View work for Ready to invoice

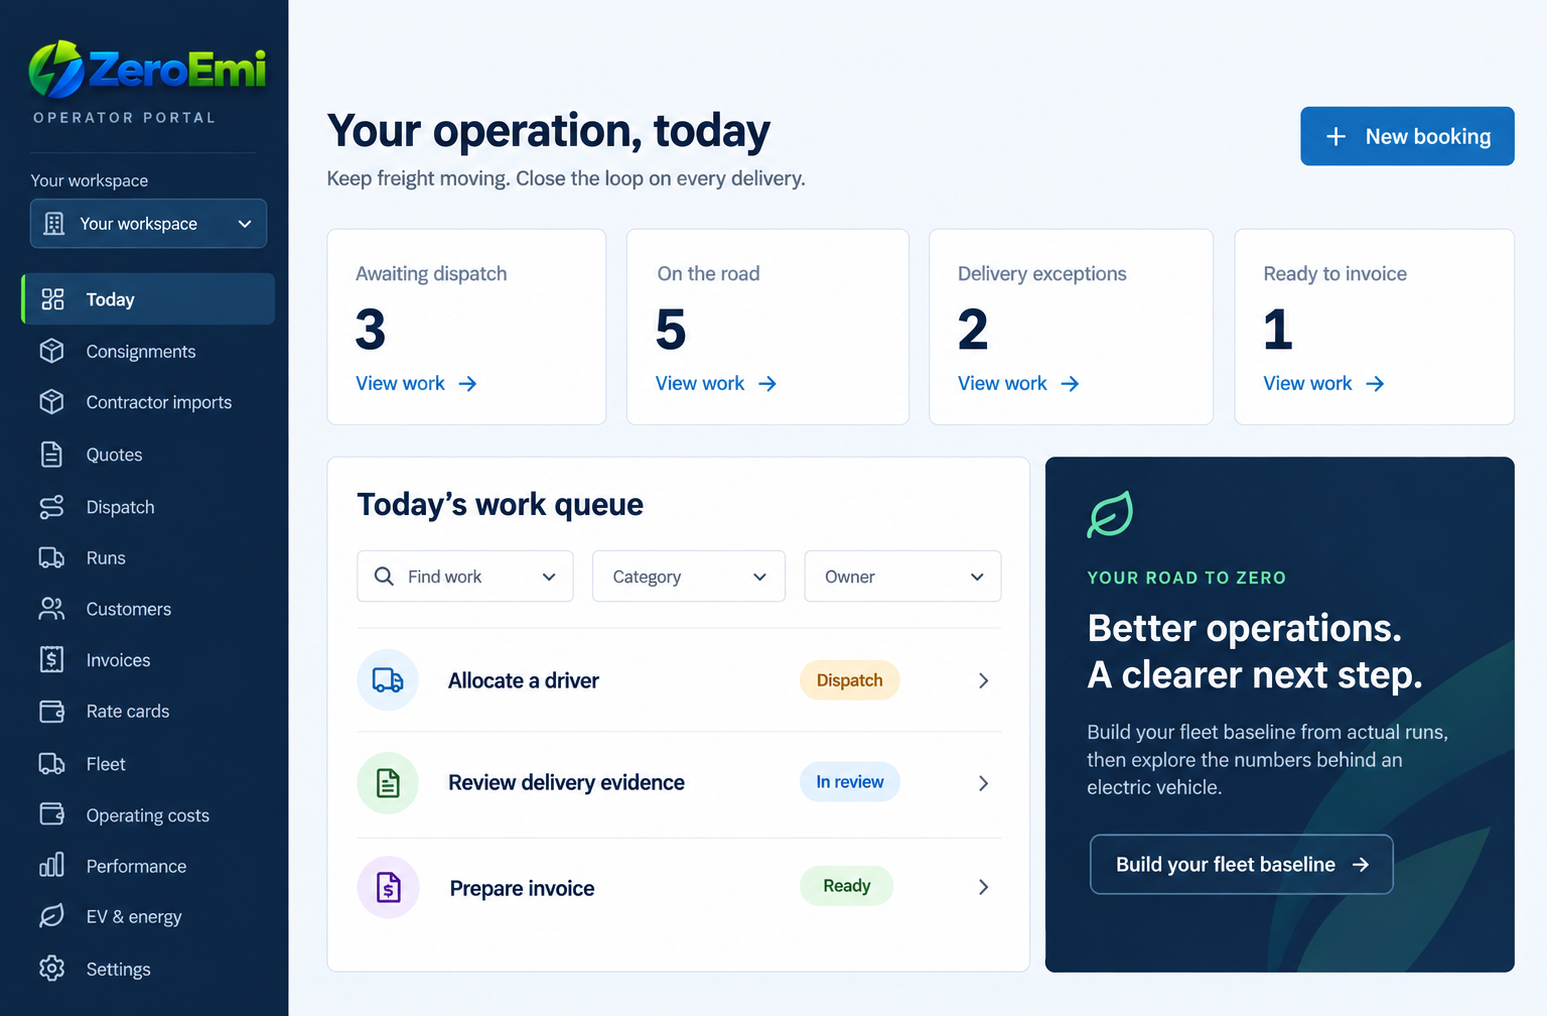1324,384
